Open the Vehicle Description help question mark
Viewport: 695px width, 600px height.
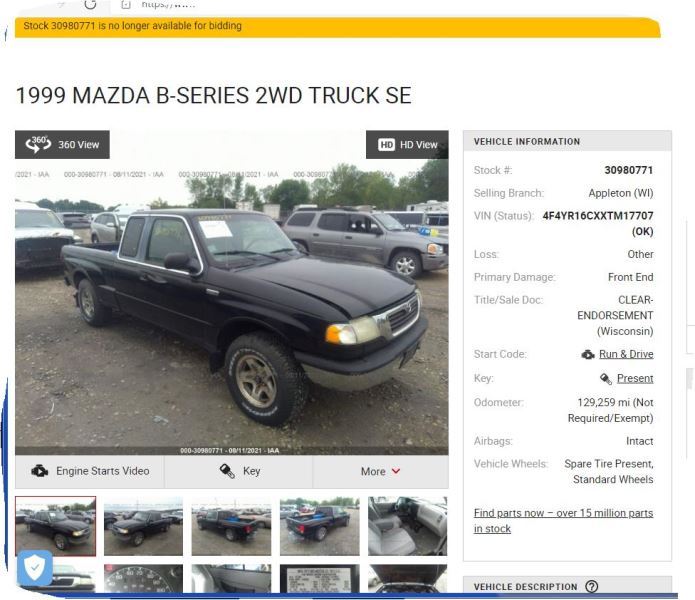pos(591,586)
